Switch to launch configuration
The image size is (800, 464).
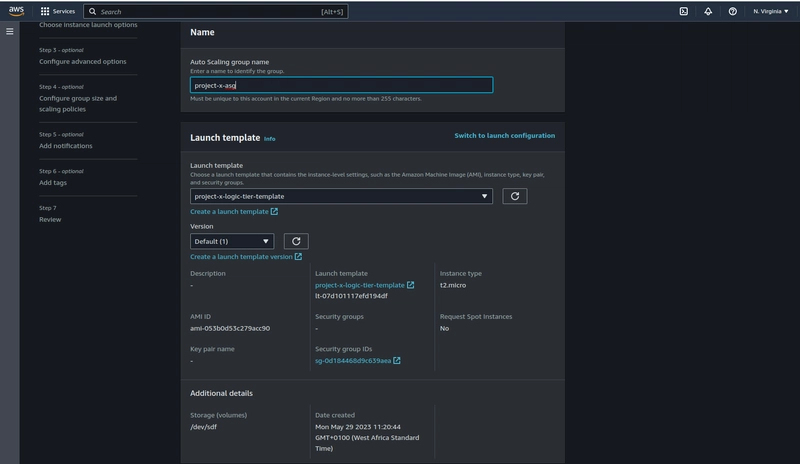505,135
